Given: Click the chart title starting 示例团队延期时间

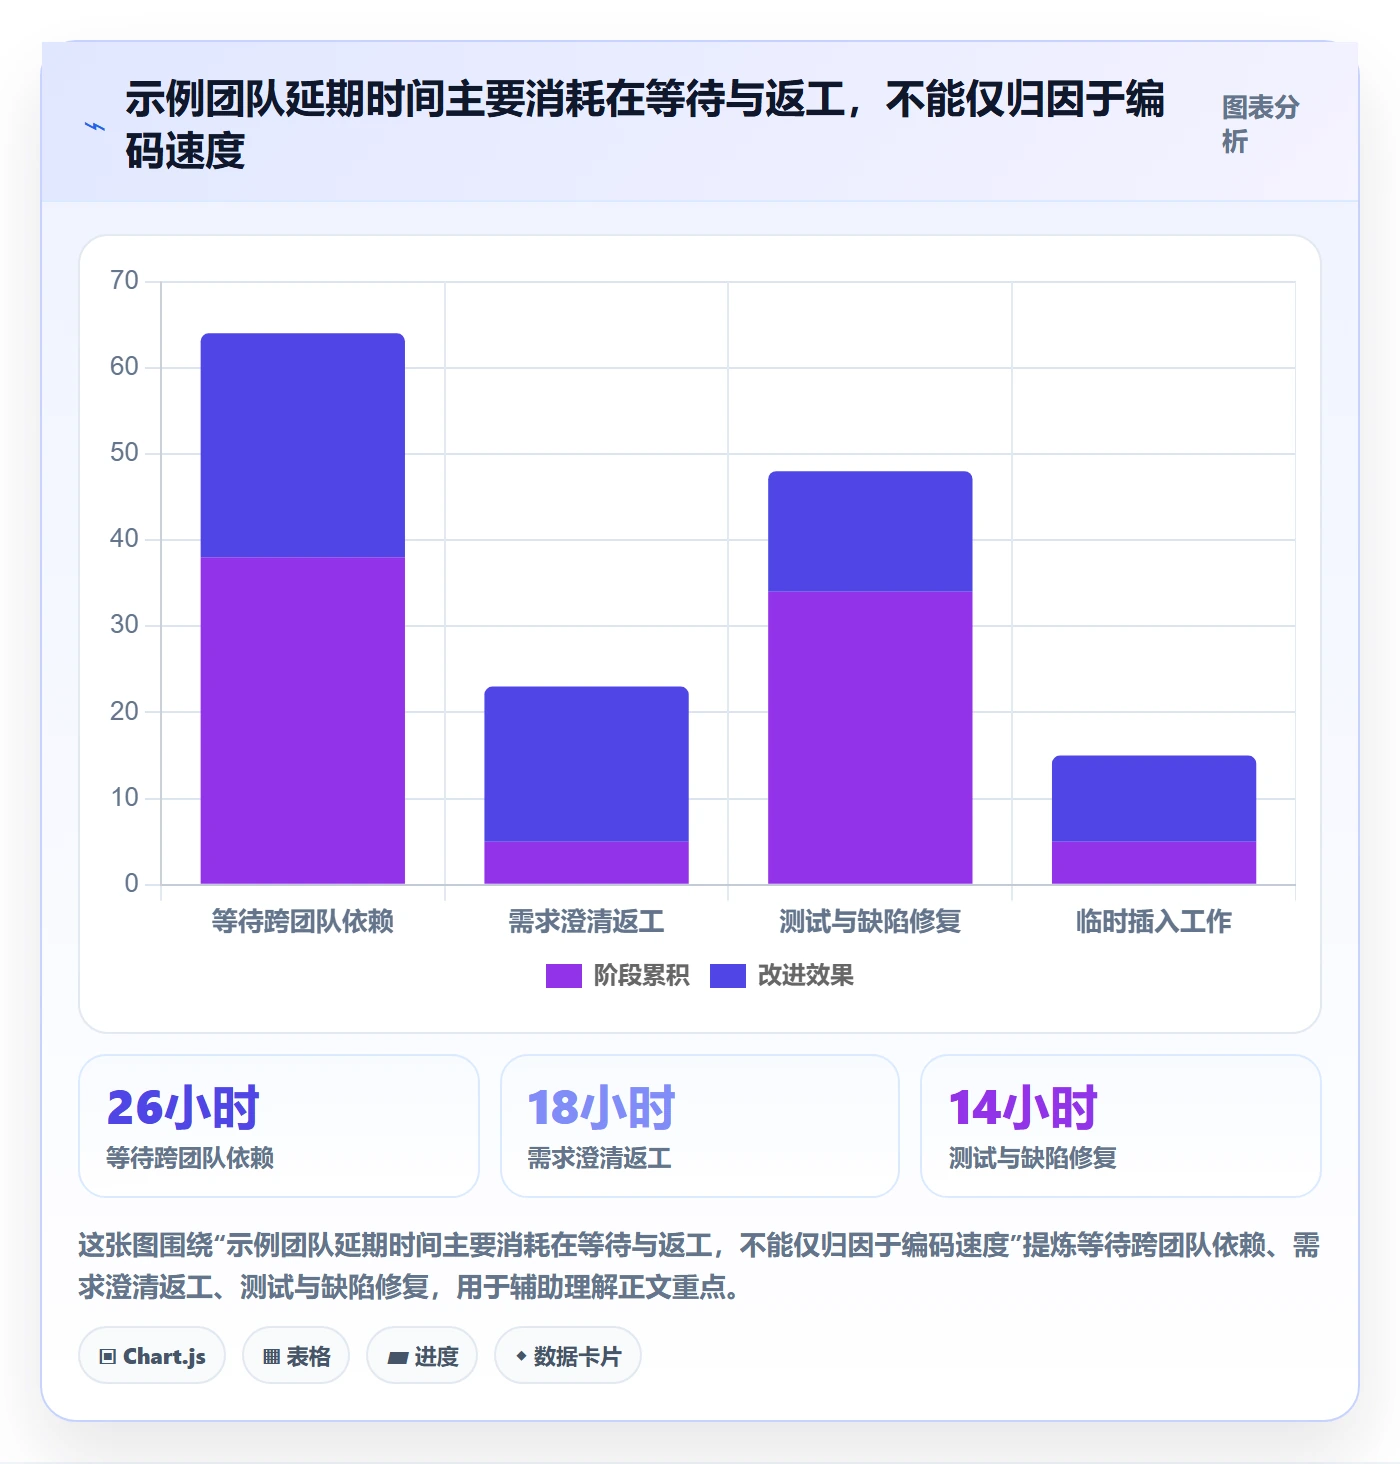Looking at the screenshot, I should coord(645,125).
